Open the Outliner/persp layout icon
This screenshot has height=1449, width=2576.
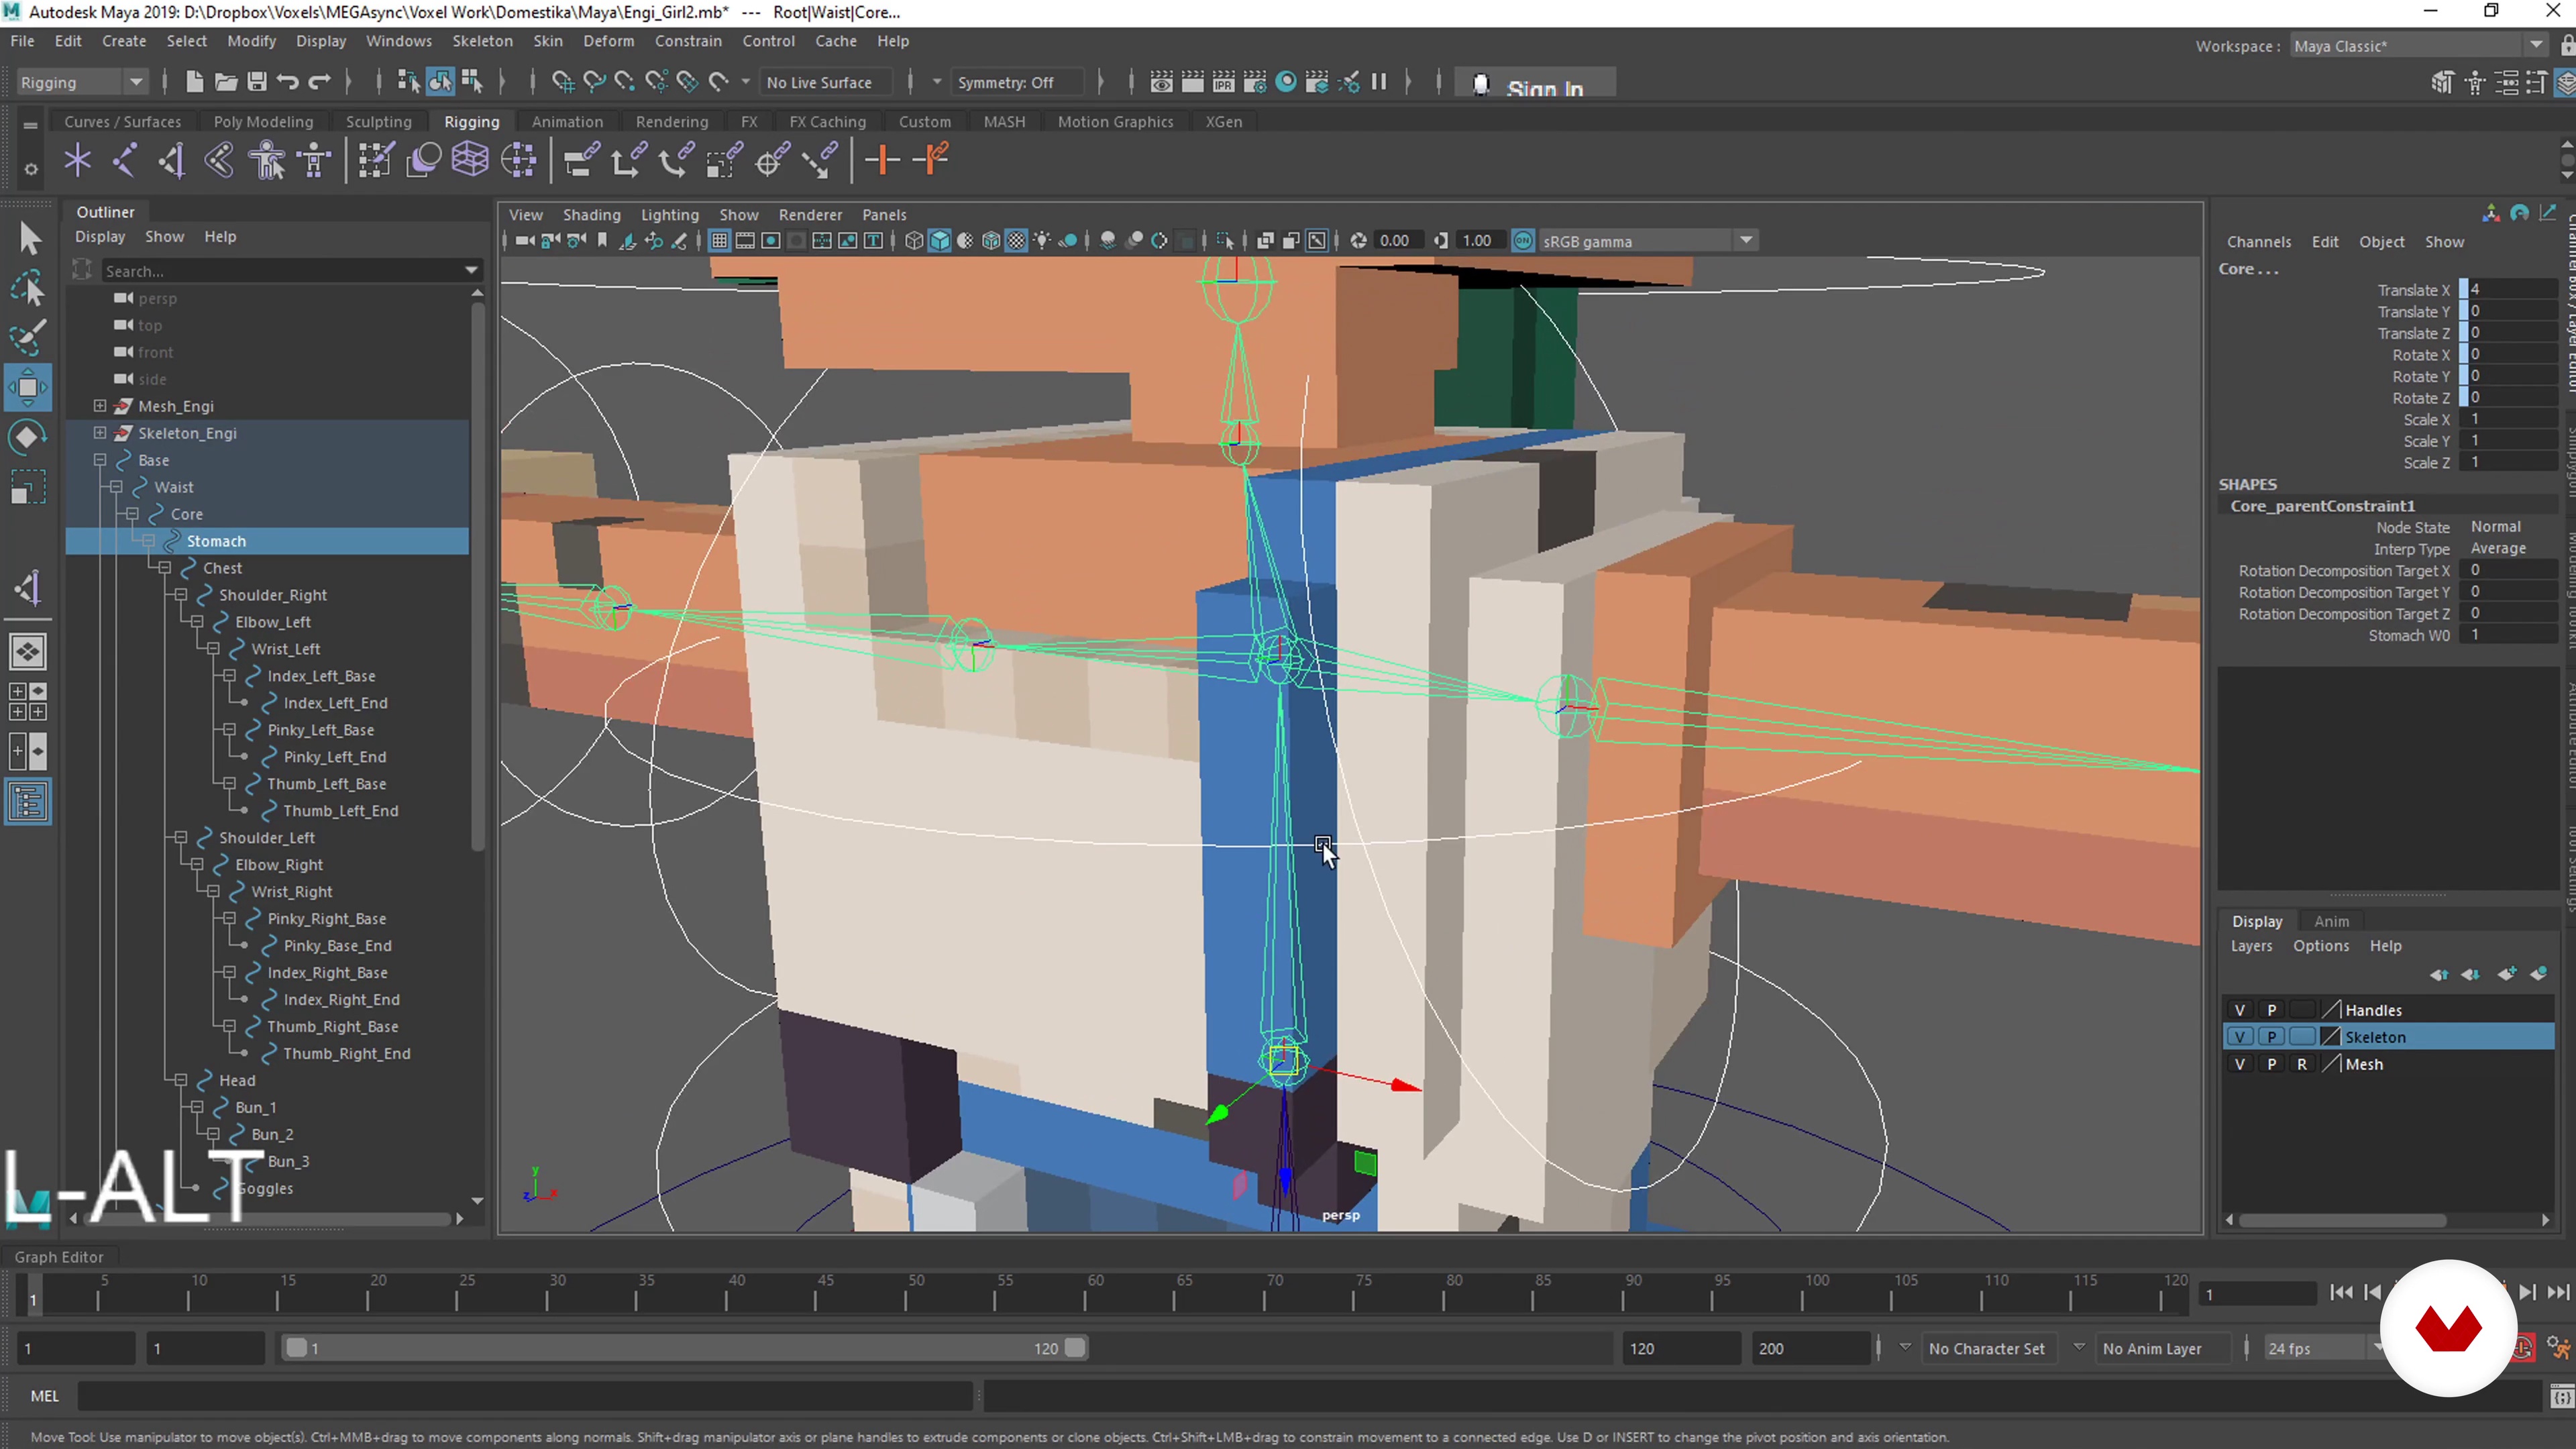[28, 802]
